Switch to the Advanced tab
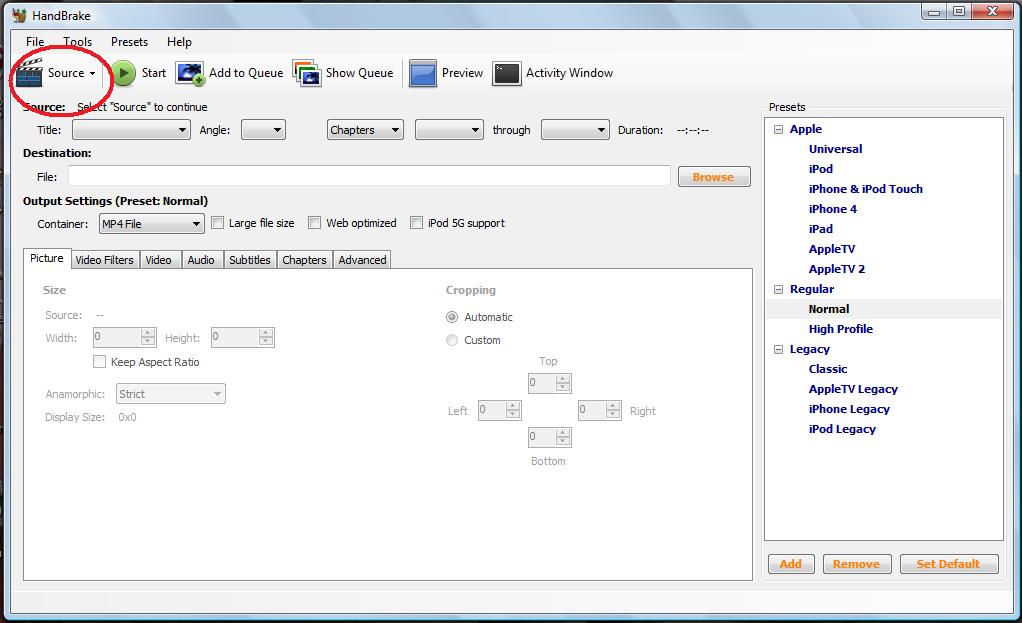 tap(362, 260)
